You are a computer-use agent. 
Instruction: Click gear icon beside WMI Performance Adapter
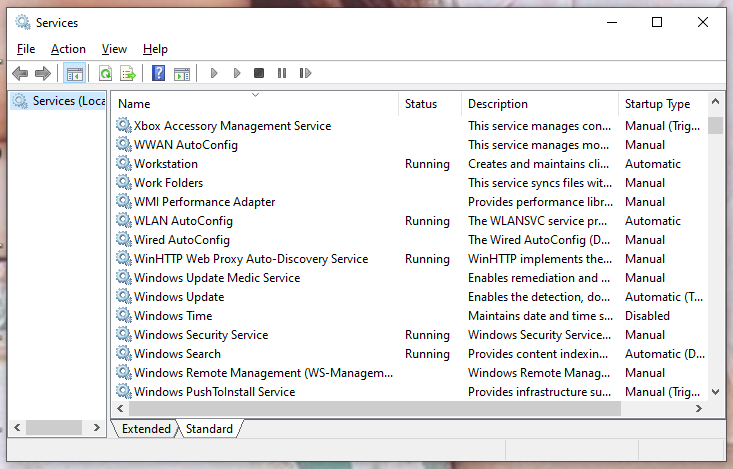124,202
